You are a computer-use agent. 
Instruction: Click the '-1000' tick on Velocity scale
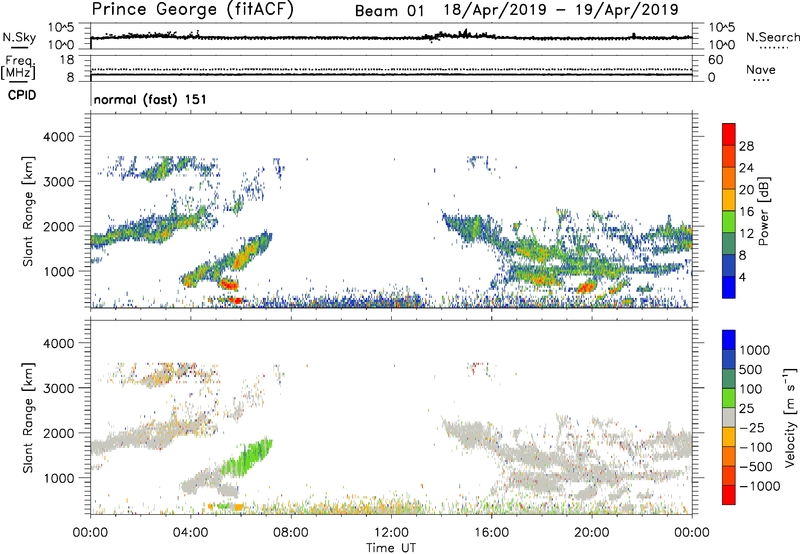(x=759, y=486)
